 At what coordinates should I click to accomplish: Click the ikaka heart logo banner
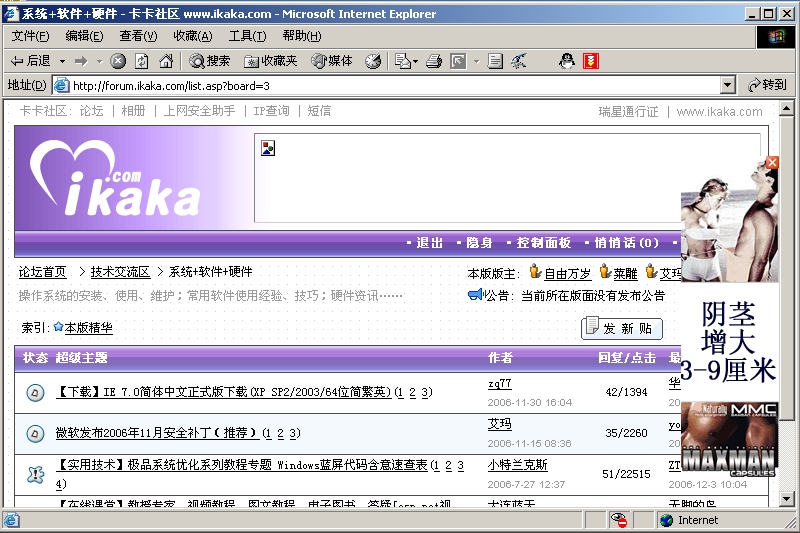pos(115,178)
